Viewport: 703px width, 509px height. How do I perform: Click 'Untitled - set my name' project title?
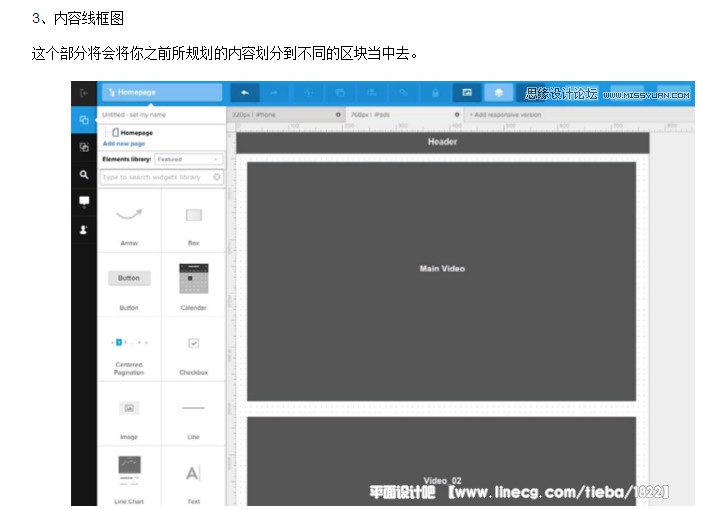pos(134,115)
